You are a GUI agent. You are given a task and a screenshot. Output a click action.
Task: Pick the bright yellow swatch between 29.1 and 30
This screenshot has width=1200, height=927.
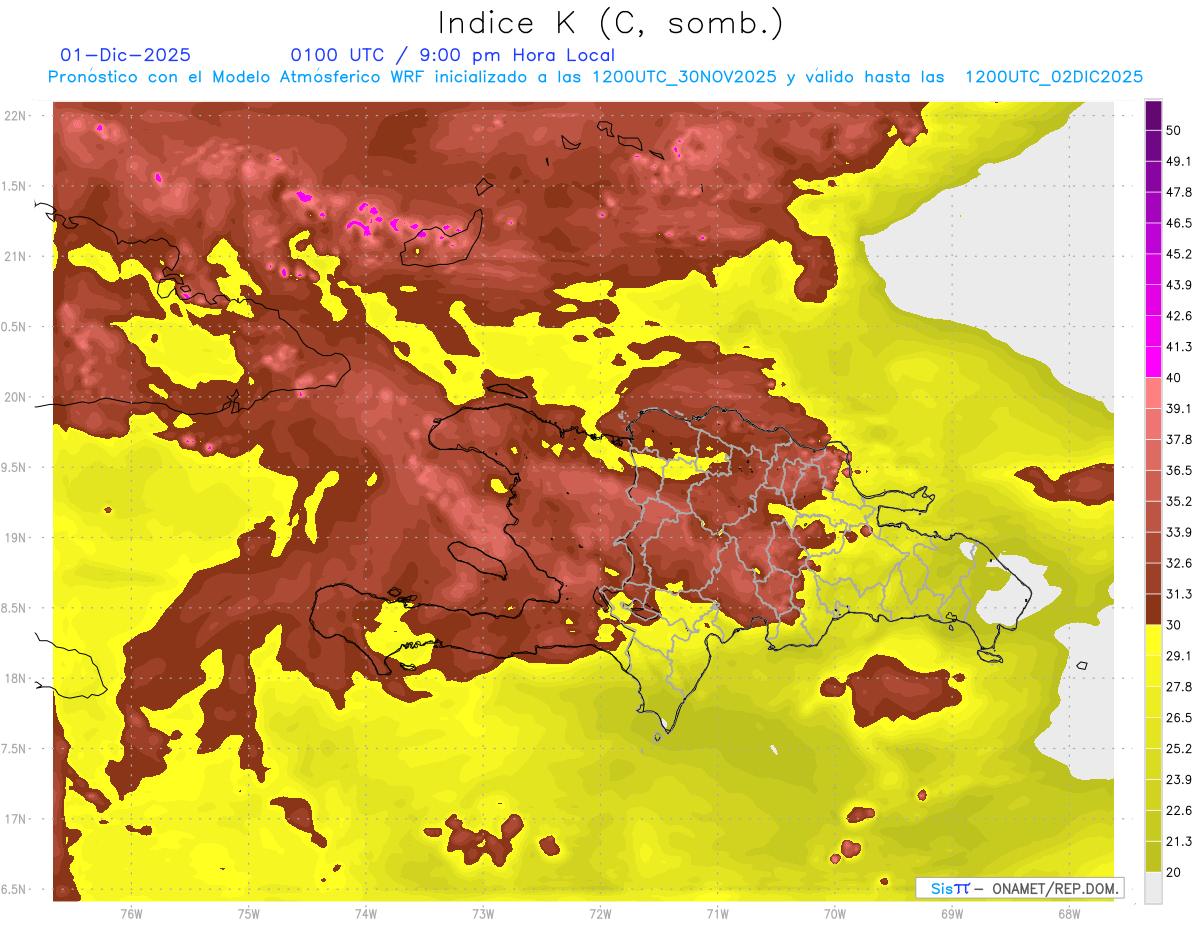pos(1153,640)
